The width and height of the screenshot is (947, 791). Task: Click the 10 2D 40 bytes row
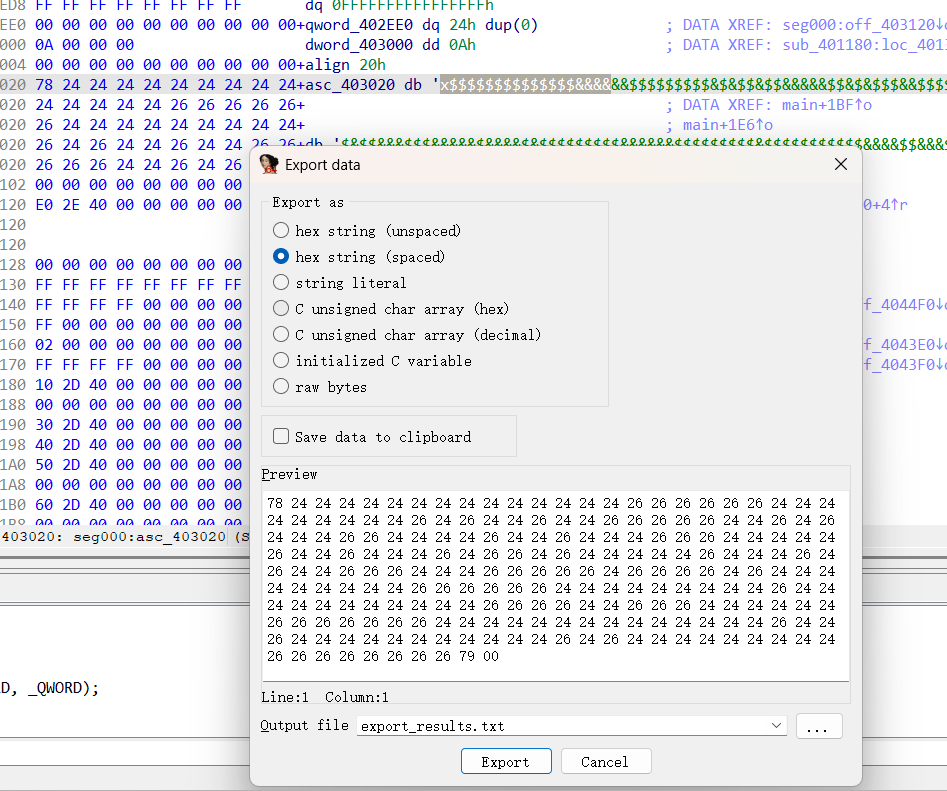(x=138, y=385)
